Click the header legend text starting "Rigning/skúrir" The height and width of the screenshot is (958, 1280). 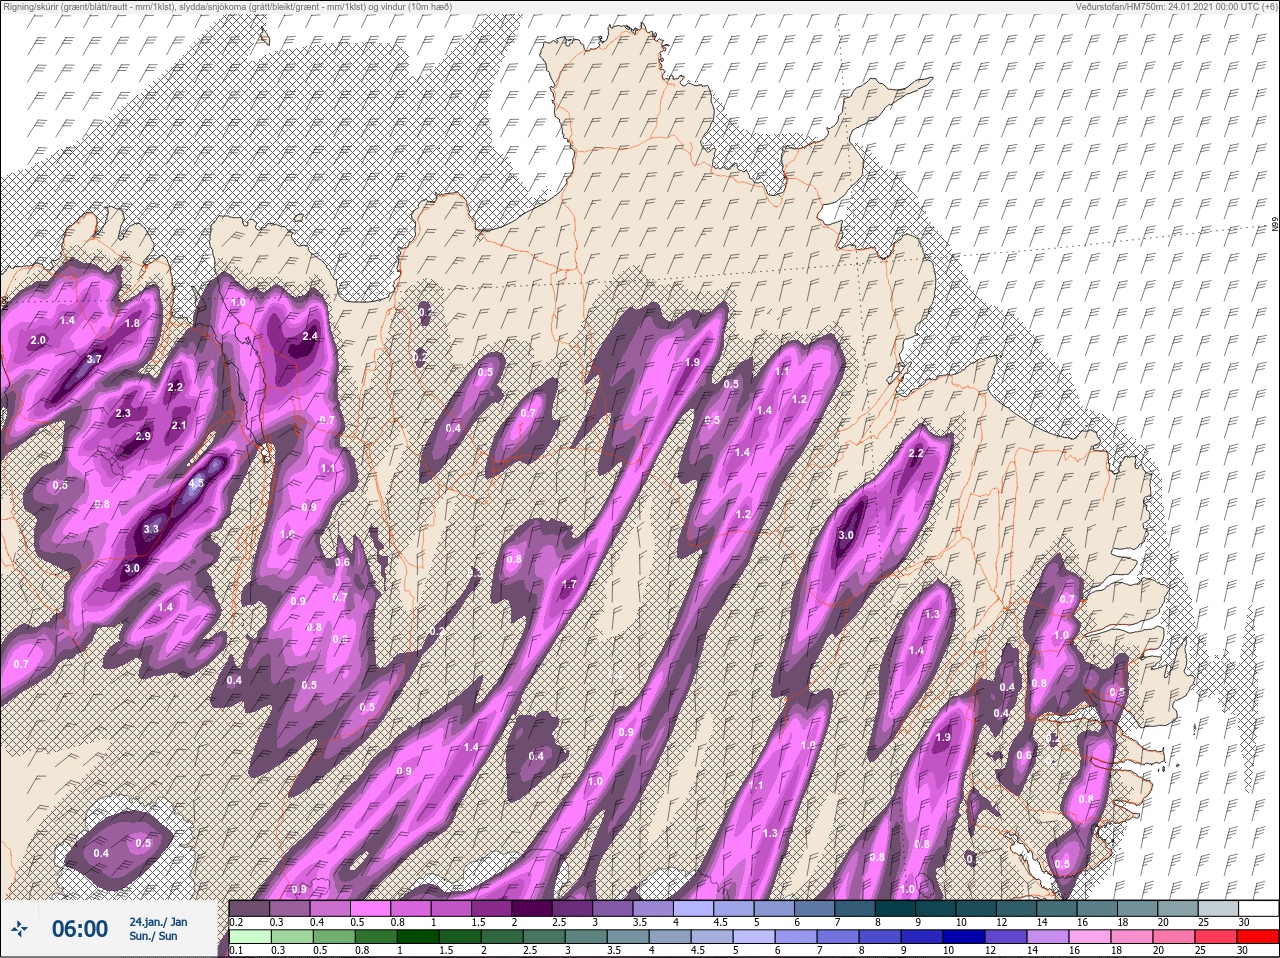pos(227,7)
